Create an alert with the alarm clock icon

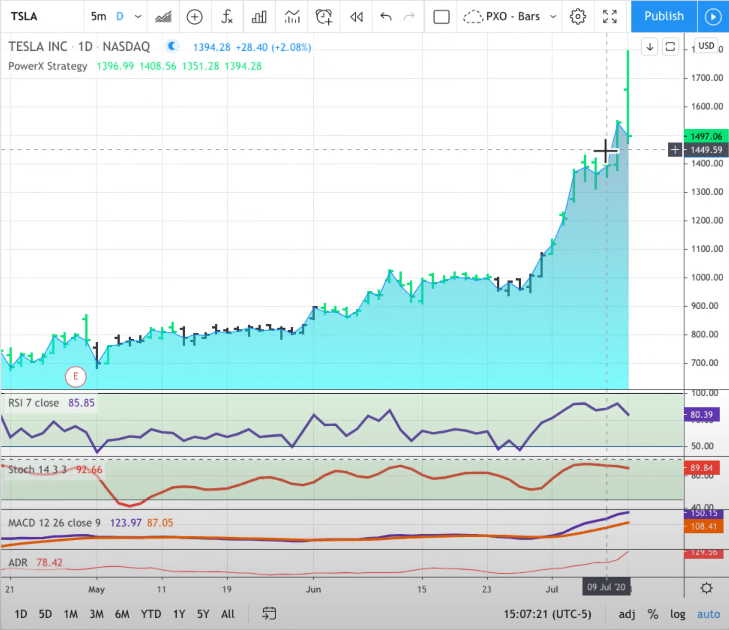coord(324,17)
